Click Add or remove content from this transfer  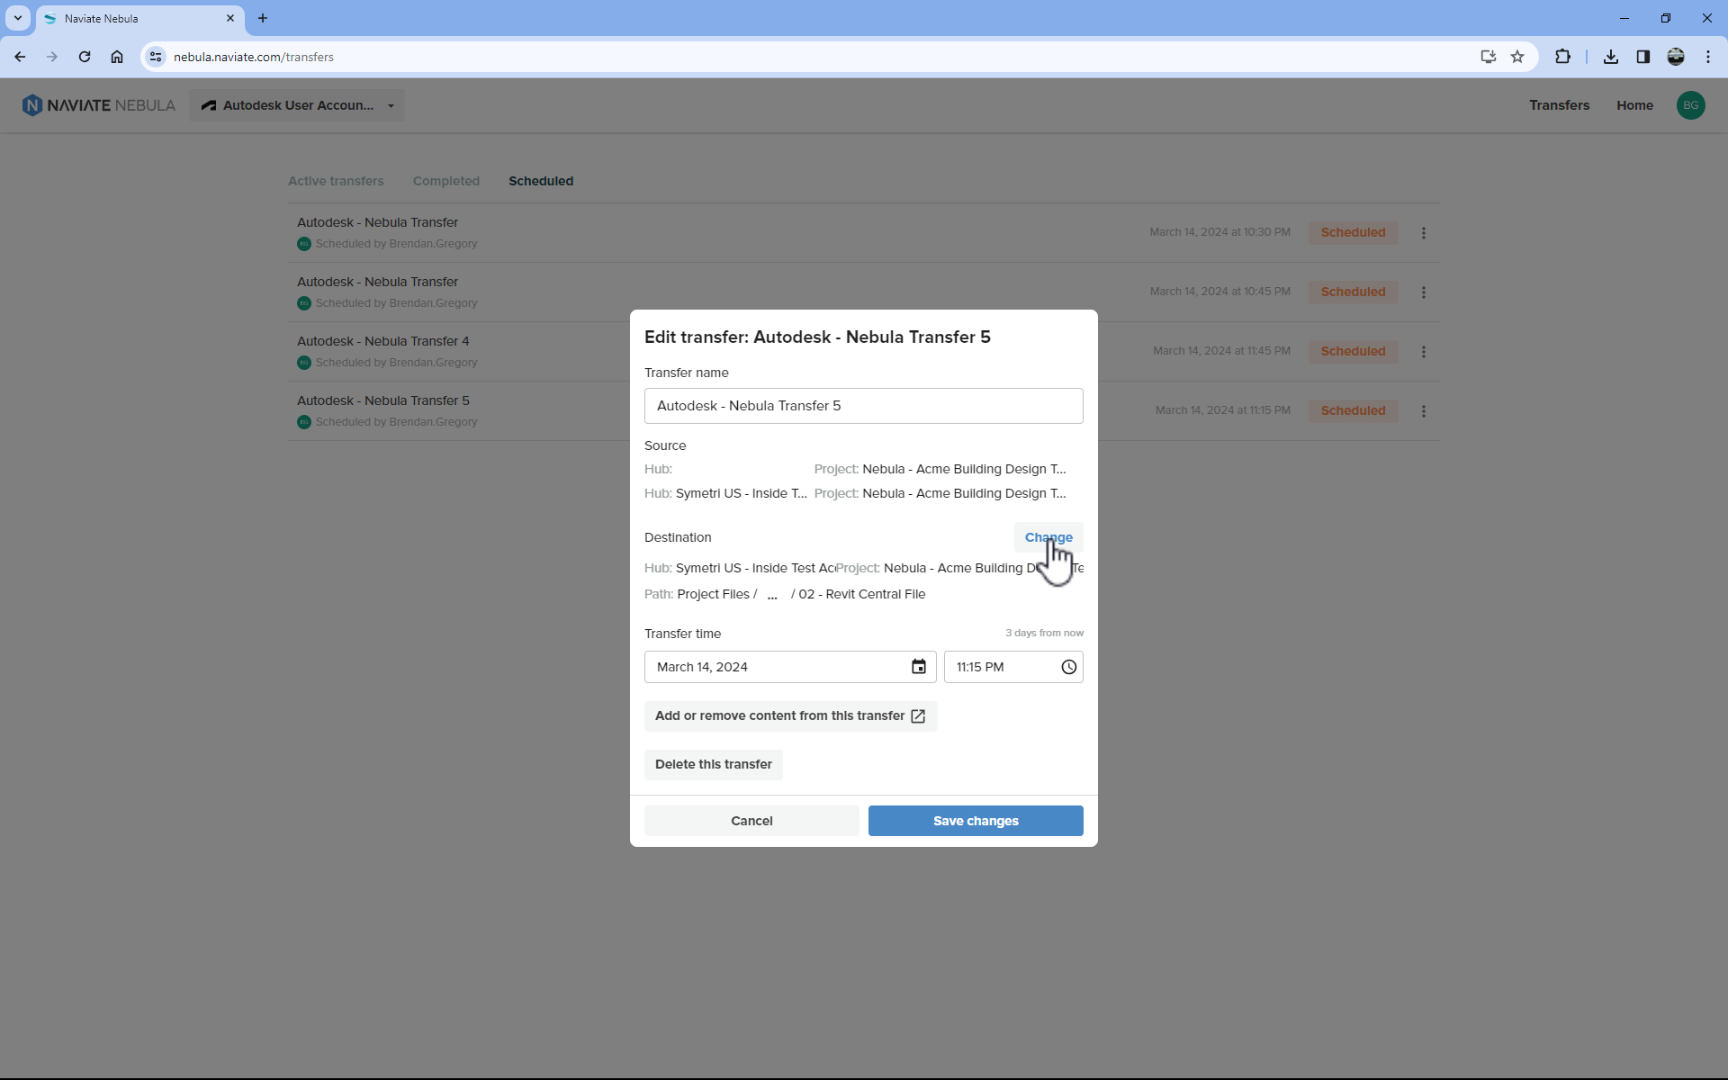[x=790, y=716]
